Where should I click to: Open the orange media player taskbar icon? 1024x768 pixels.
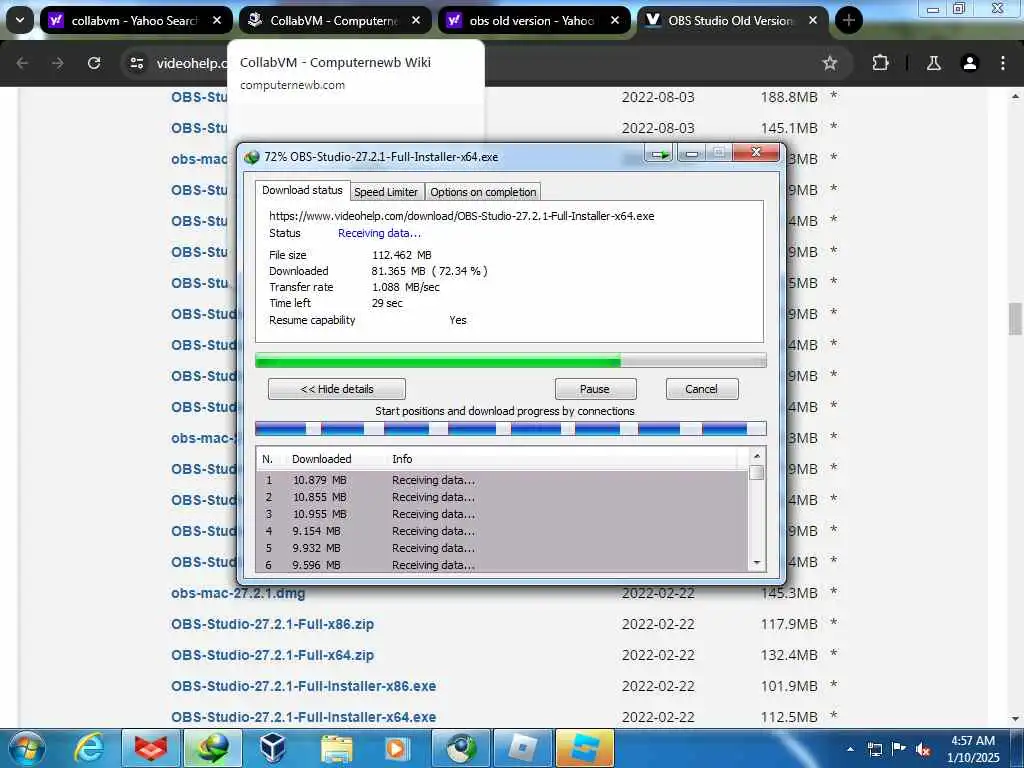397,748
